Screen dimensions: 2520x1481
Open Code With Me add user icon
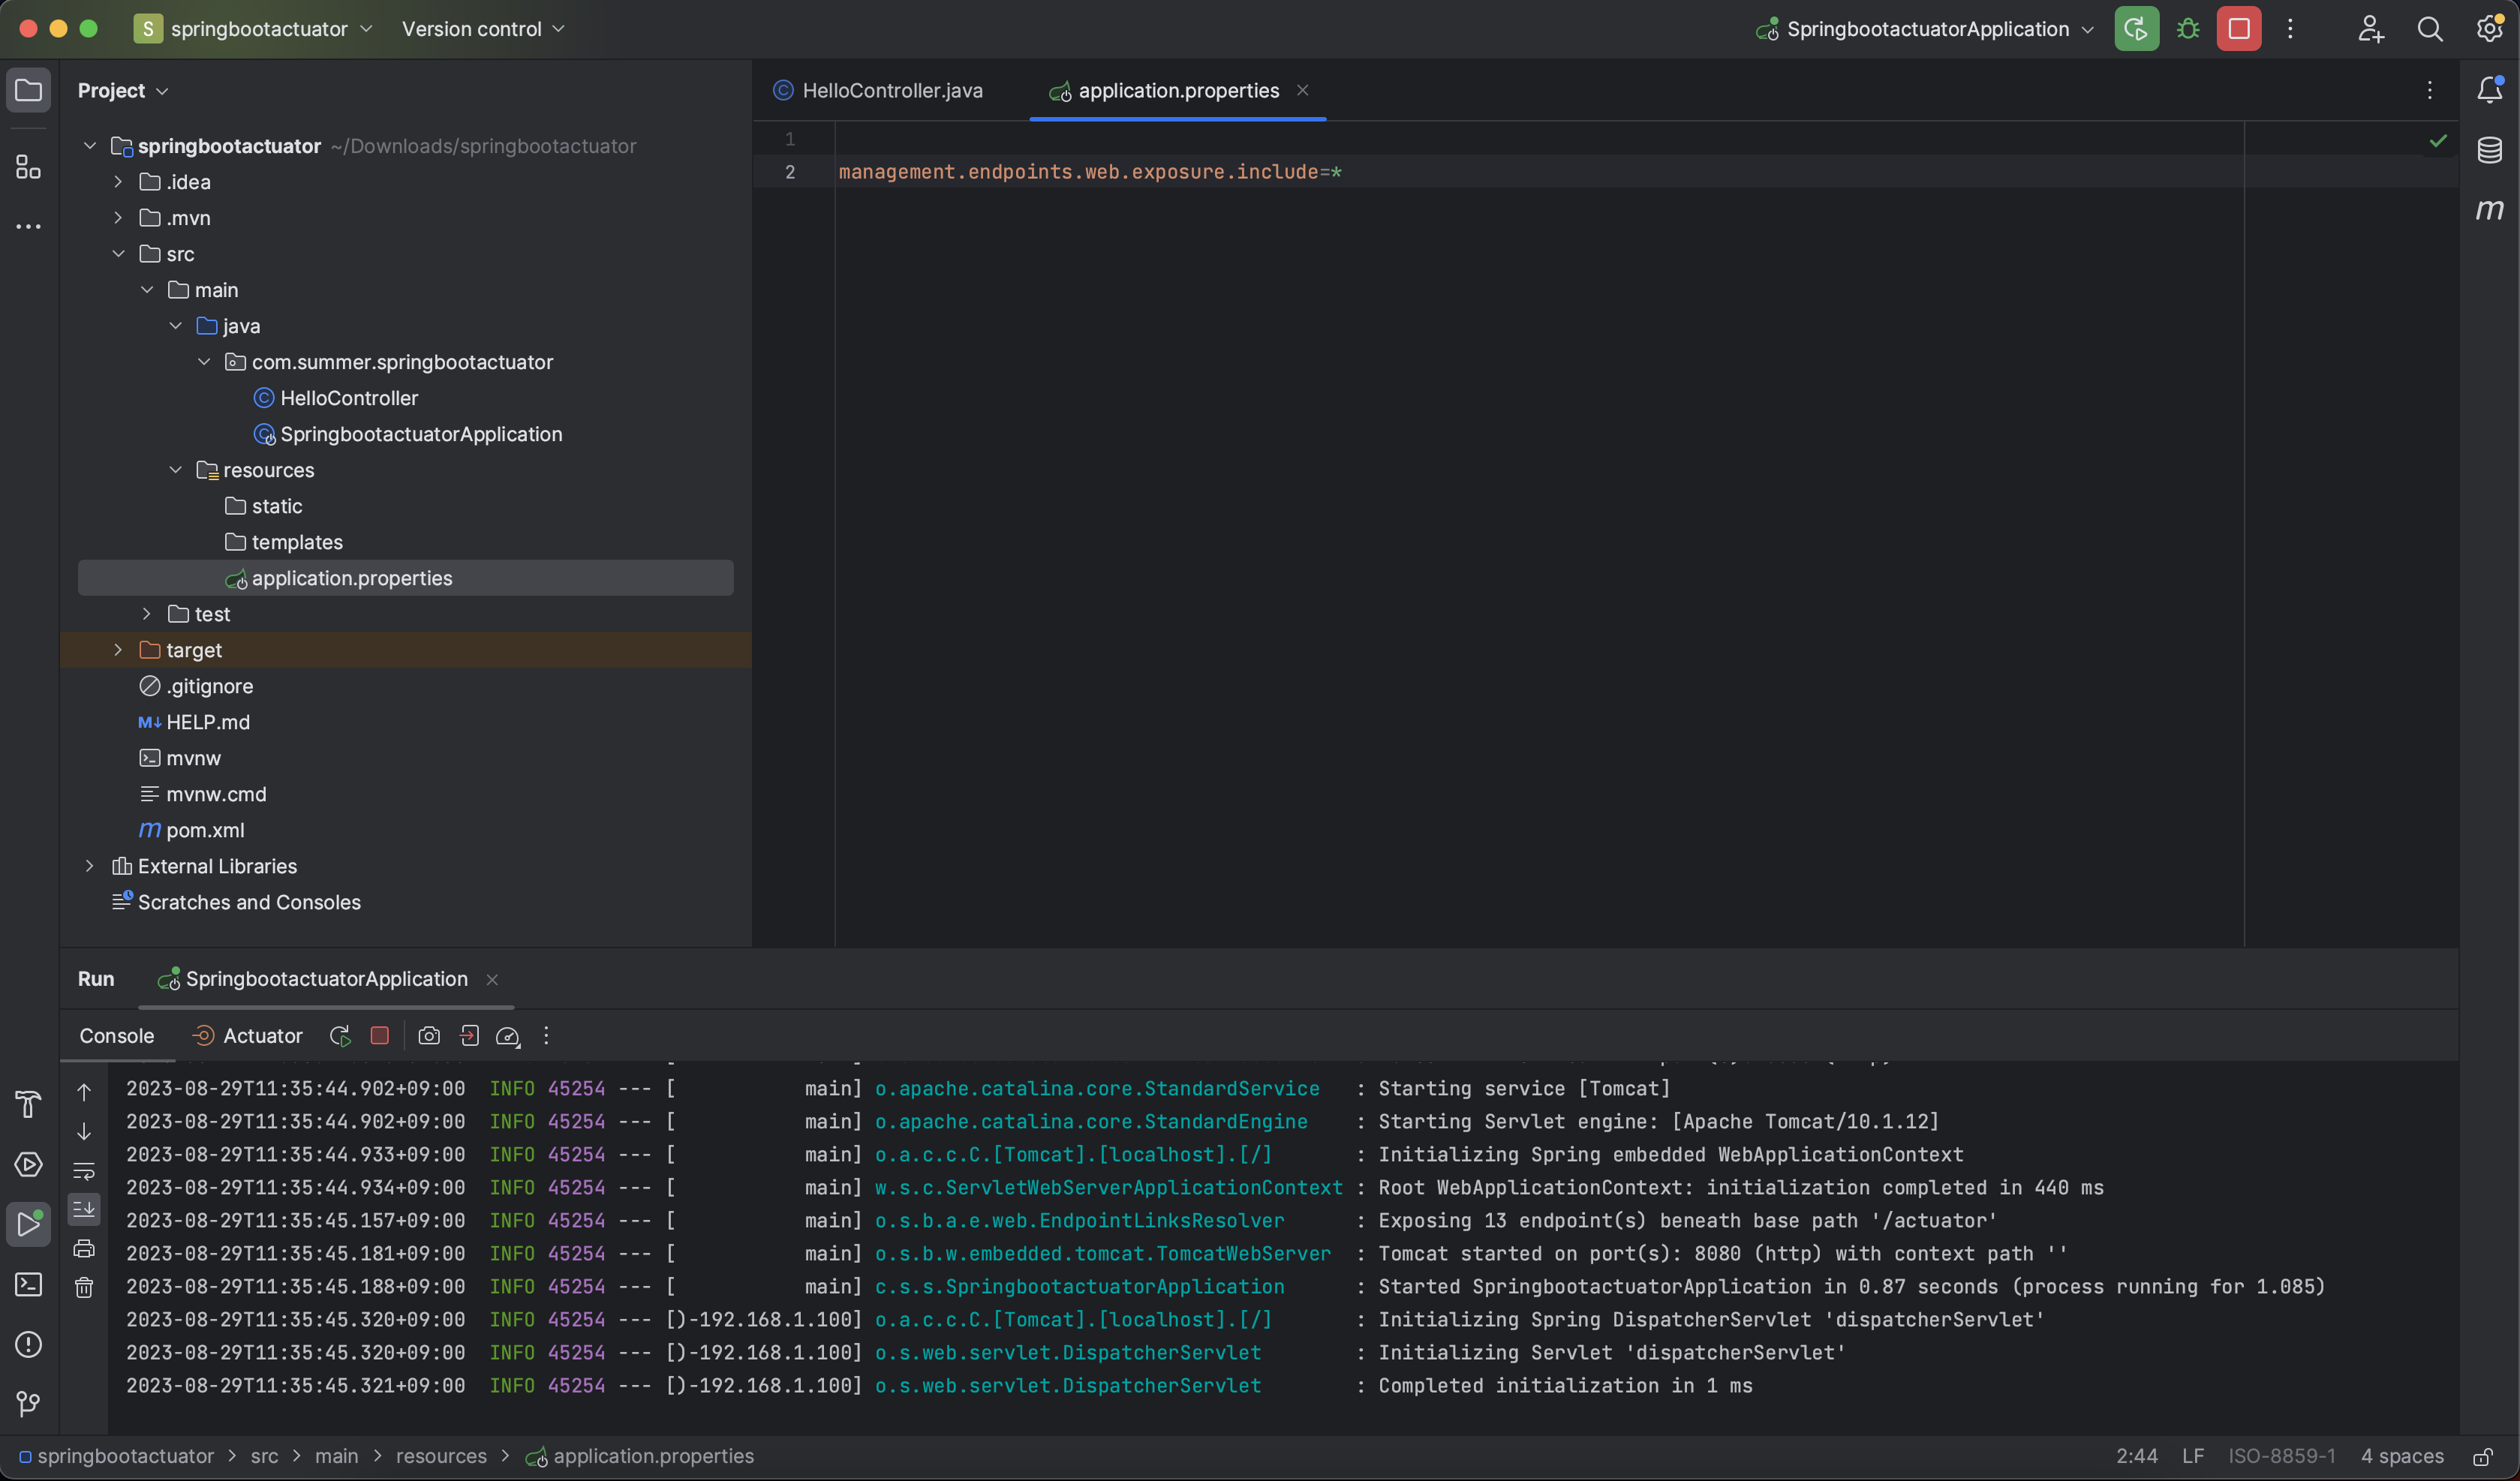point(2371,29)
